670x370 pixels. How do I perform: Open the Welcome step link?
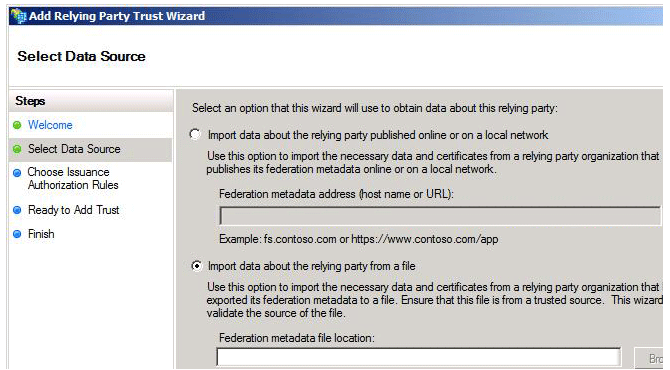(50, 125)
